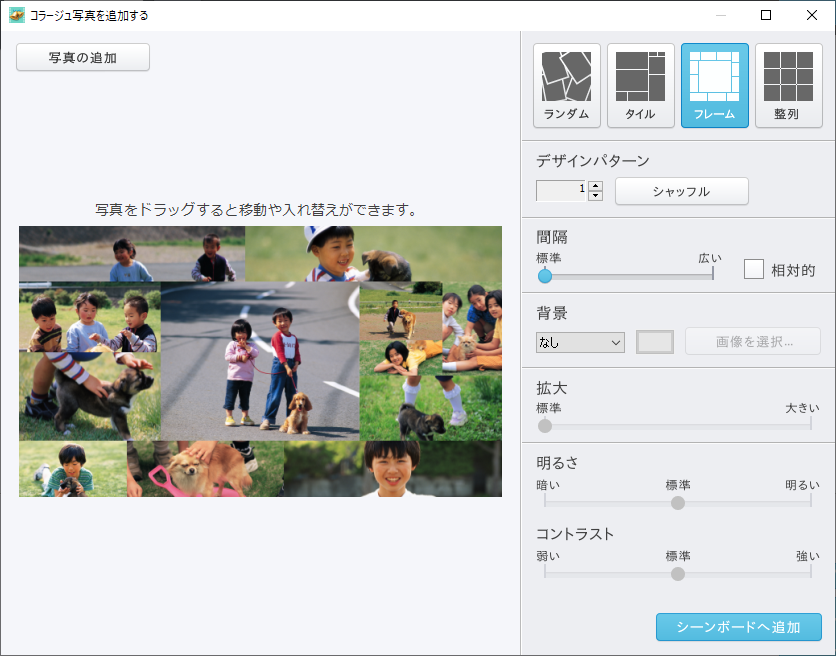Increase design pattern number with up arrow
Screen dimensions: 836x656
pyautogui.click(x=596, y=186)
